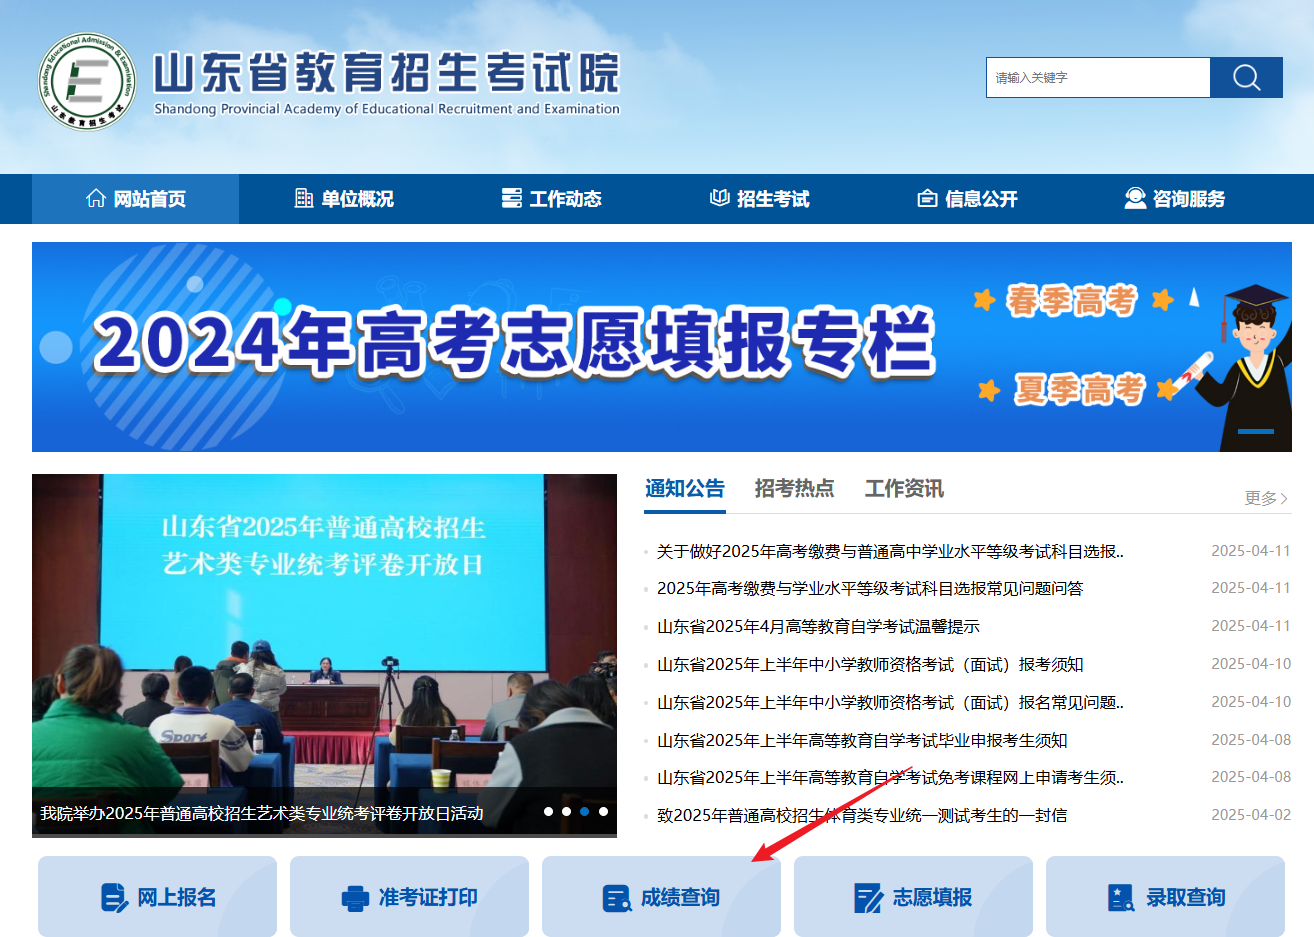Image resolution: width=1314 pixels, height=937 pixels.
Task: Select the third carousel dot
Action: click(x=584, y=813)
